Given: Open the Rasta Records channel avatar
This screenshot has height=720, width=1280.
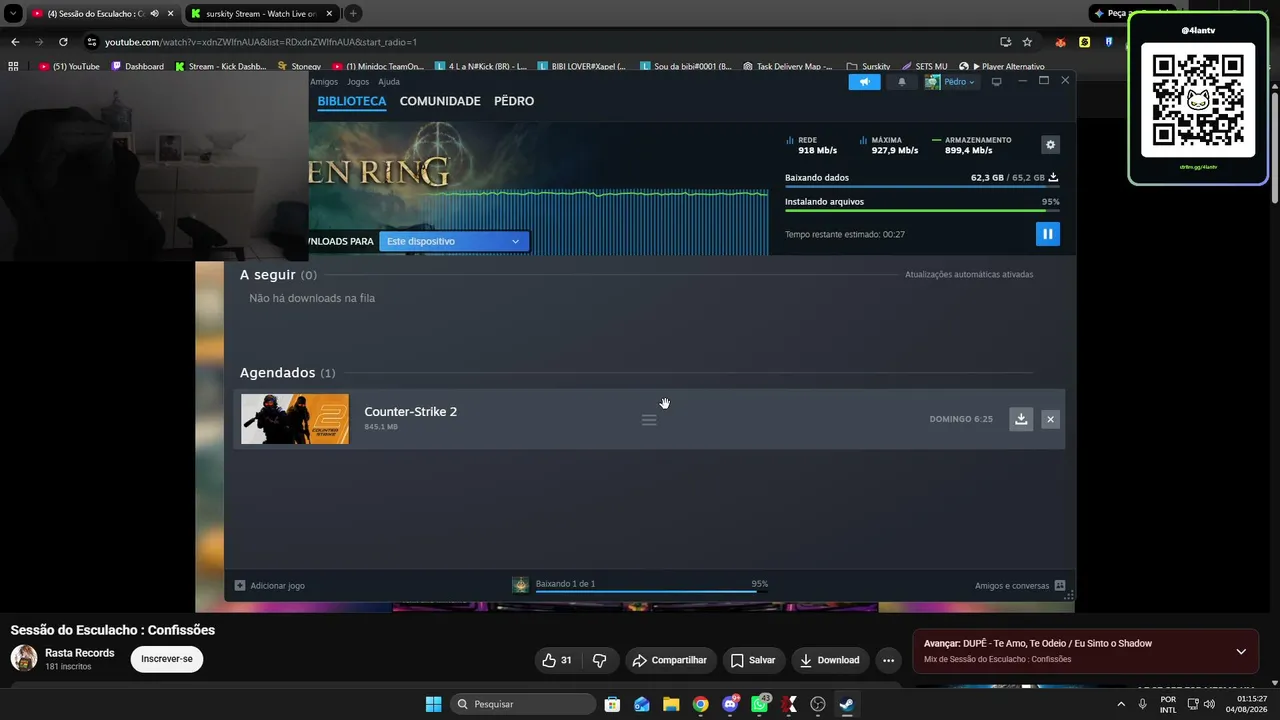Looking at the screenshot, I should (x=24, y=658).
